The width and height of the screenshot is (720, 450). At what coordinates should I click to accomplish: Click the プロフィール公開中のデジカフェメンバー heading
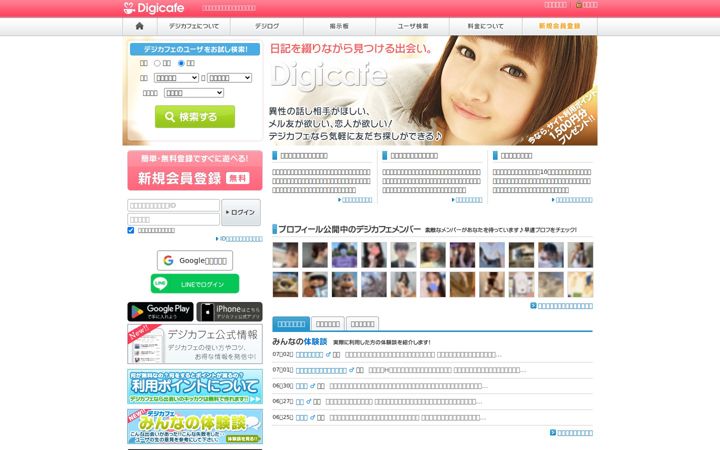(349, 229)
